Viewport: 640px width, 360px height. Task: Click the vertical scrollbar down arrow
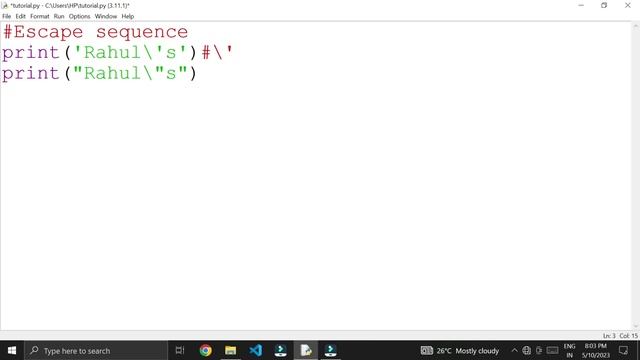tap(636, 326)
